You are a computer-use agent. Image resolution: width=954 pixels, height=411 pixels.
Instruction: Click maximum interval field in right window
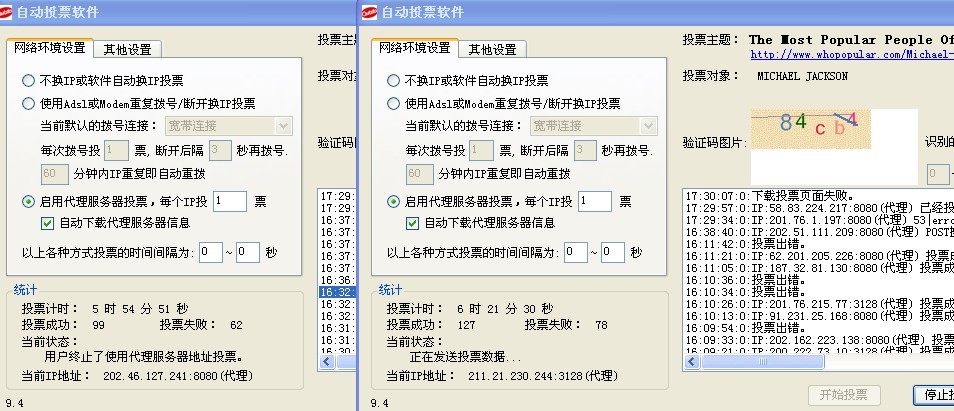coord(613,252)
